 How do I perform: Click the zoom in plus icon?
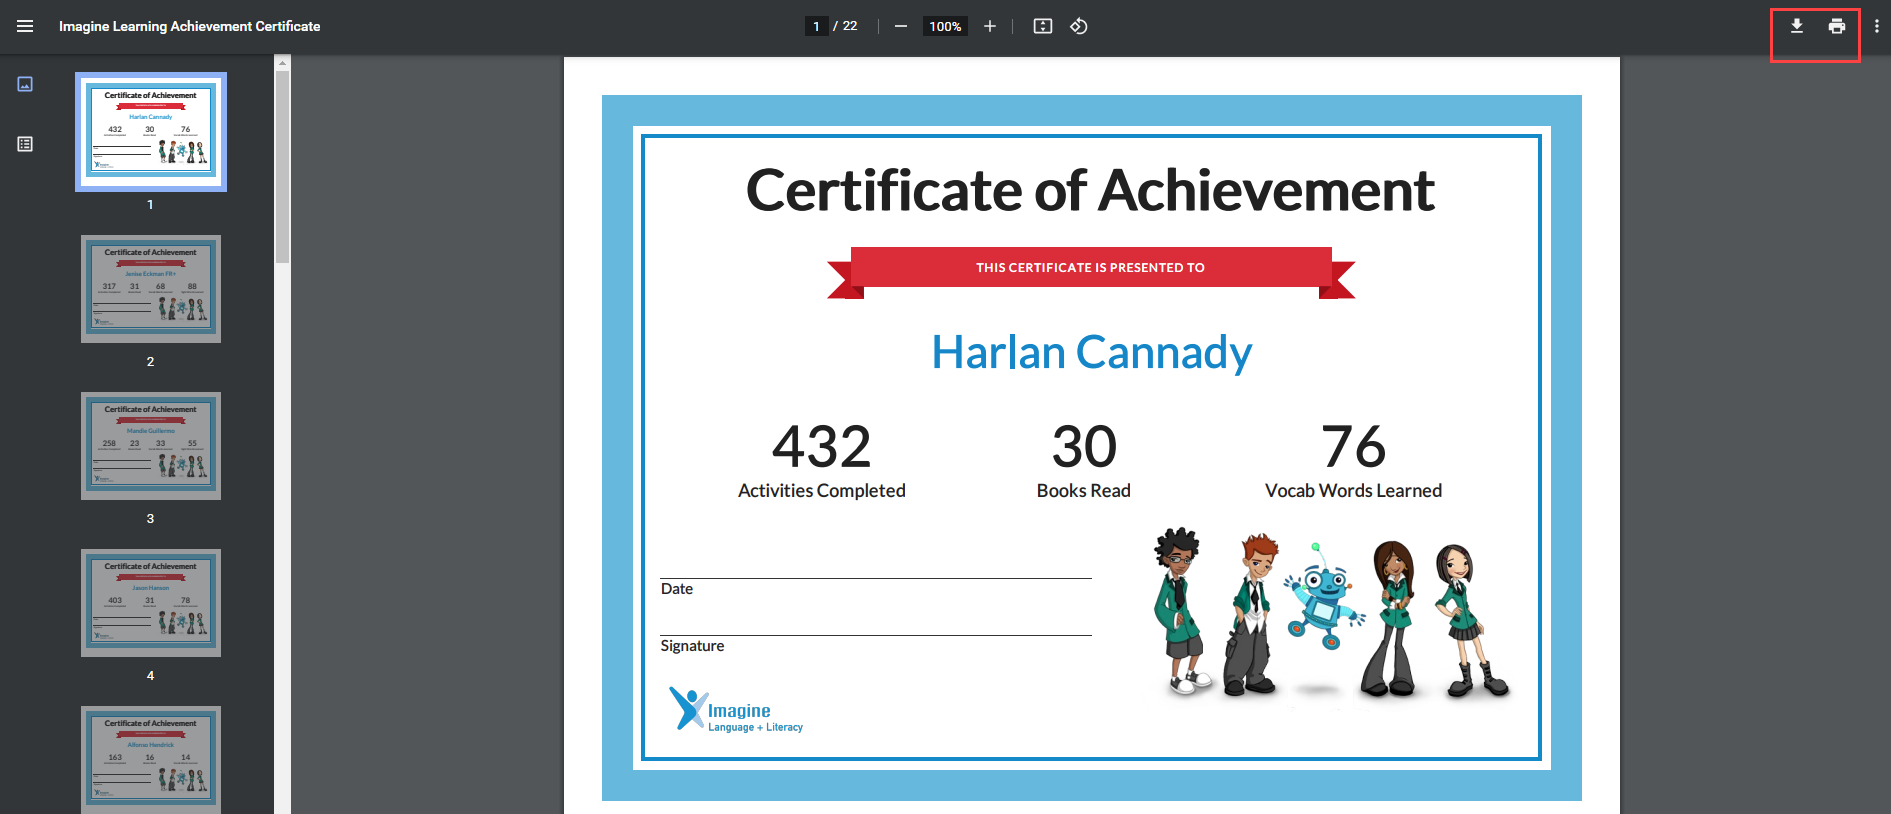pos(989,26)
